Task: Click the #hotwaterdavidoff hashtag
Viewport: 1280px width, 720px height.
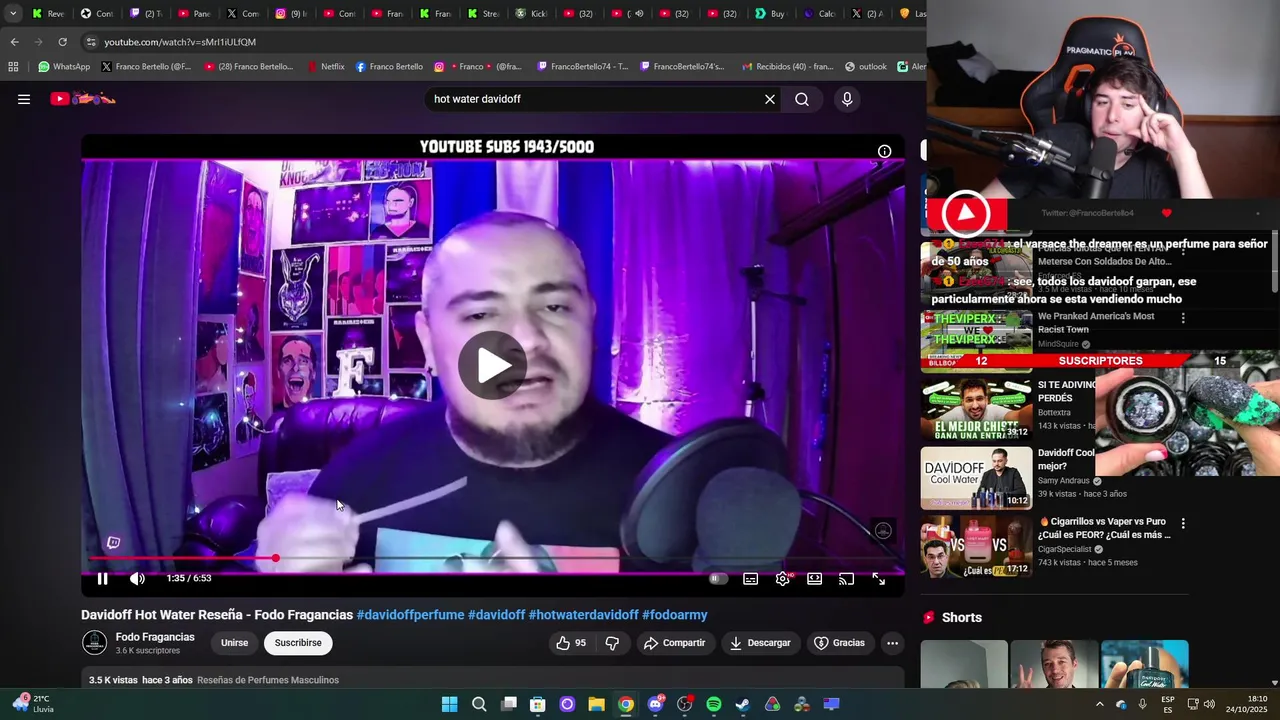Action: [583, 615]
